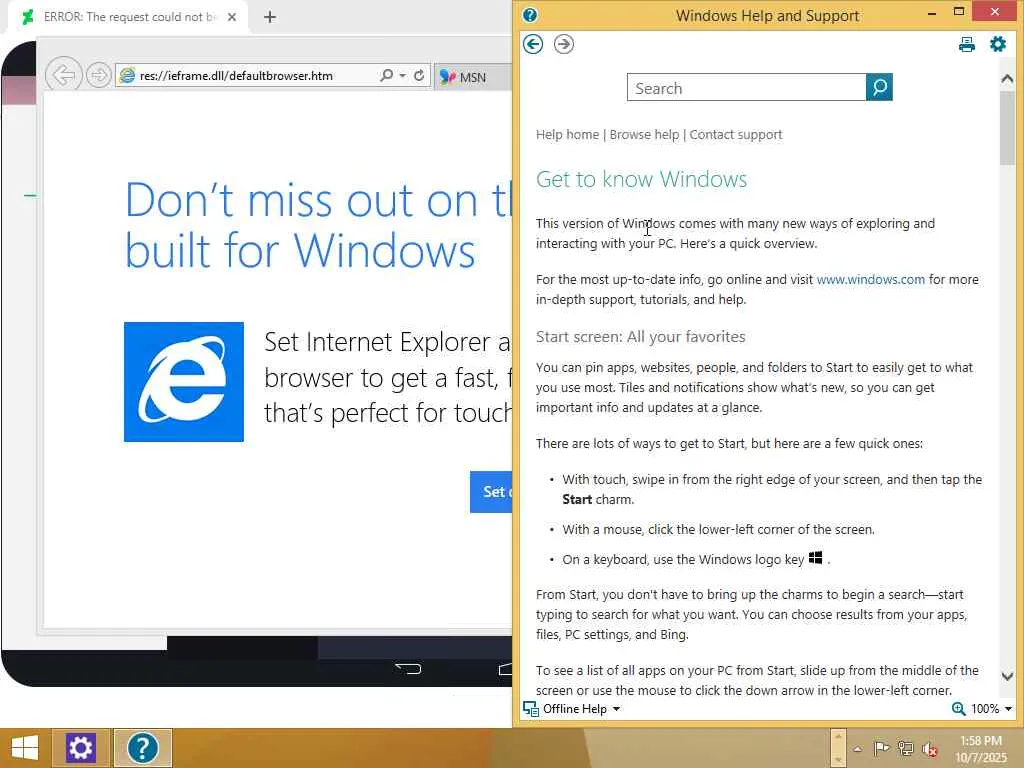Click the Start screen: All your favorites heading

(x=641, y=336)
